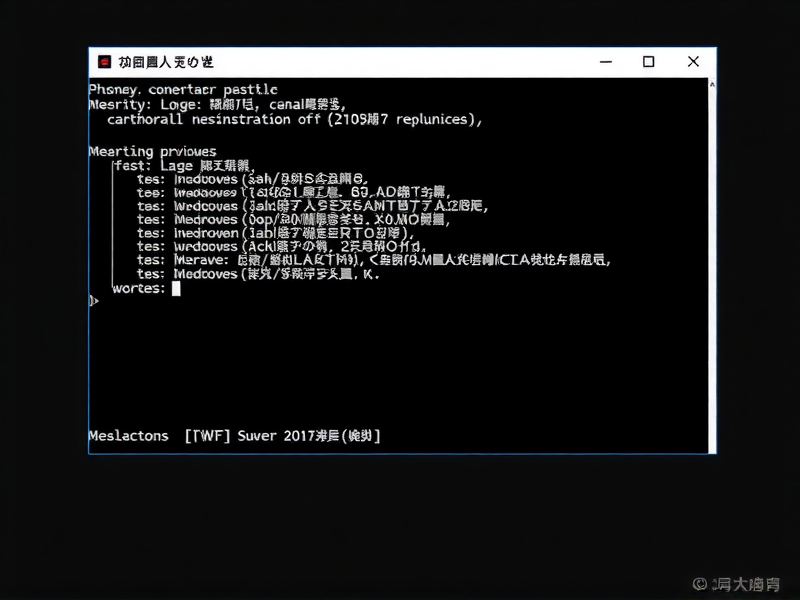Click the wortes: prompt label
The height and width of the screenshot is (600, 800).
pyautogui.click(x=140, y=288)
